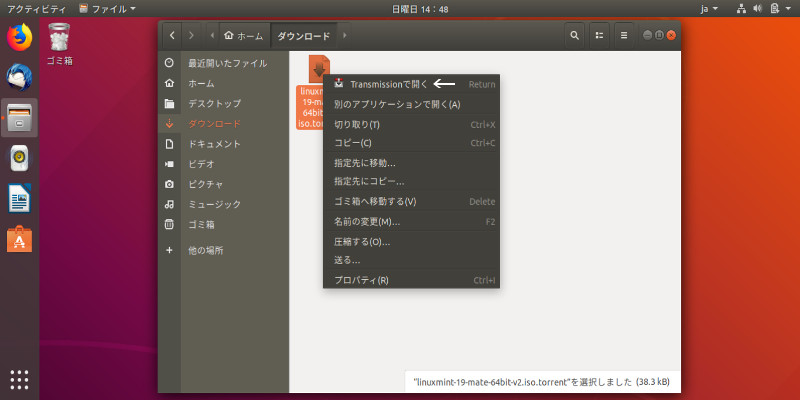The image size is (800, 400).
Task: Click right path-bar scroll arrow
Action: click(345, 35)
